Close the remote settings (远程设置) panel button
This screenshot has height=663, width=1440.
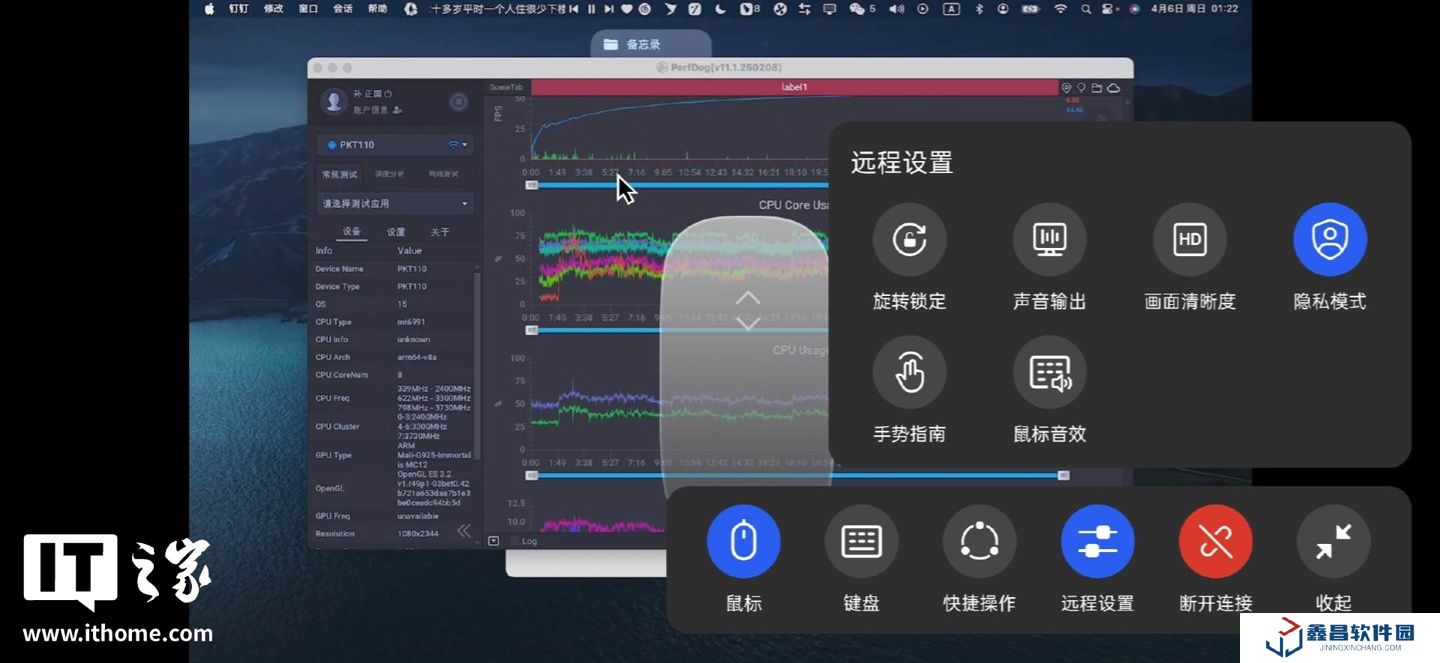[x=1097, y=542]
